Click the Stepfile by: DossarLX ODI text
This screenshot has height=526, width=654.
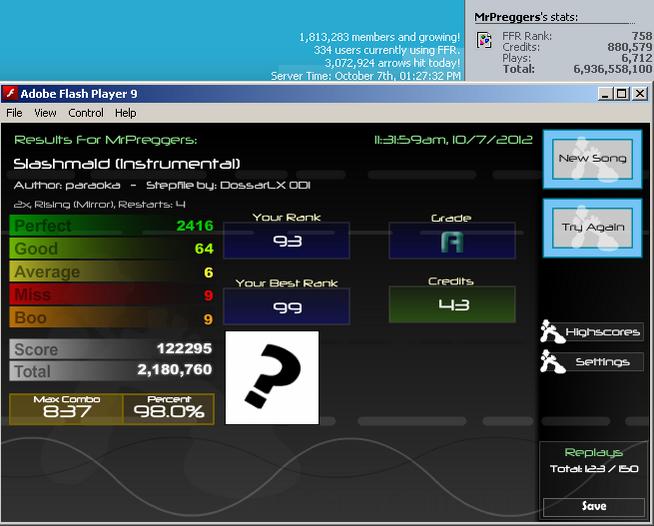pos(228,185)
